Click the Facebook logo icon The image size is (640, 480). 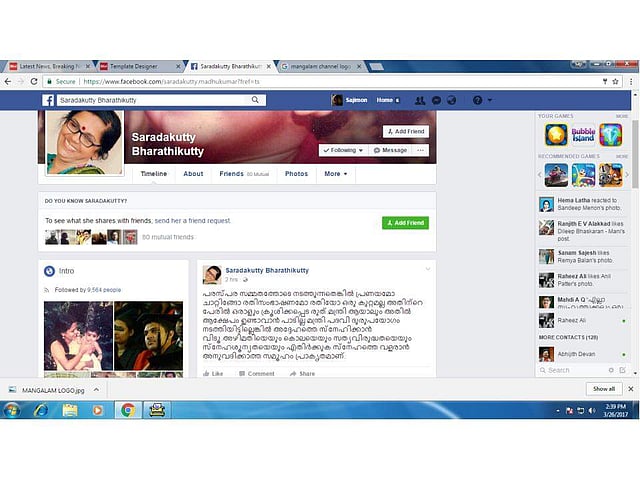[48, 101]
